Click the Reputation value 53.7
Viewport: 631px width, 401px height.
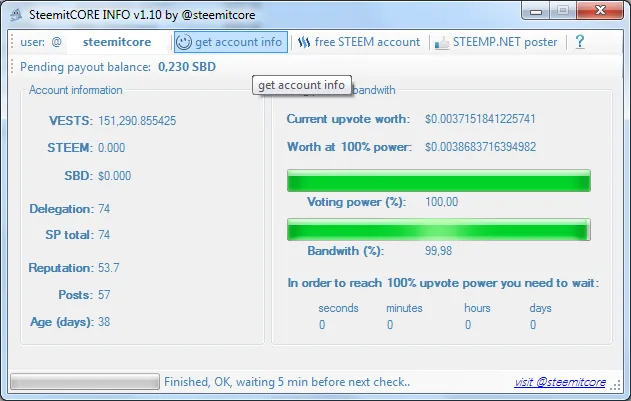pos(109,268)
